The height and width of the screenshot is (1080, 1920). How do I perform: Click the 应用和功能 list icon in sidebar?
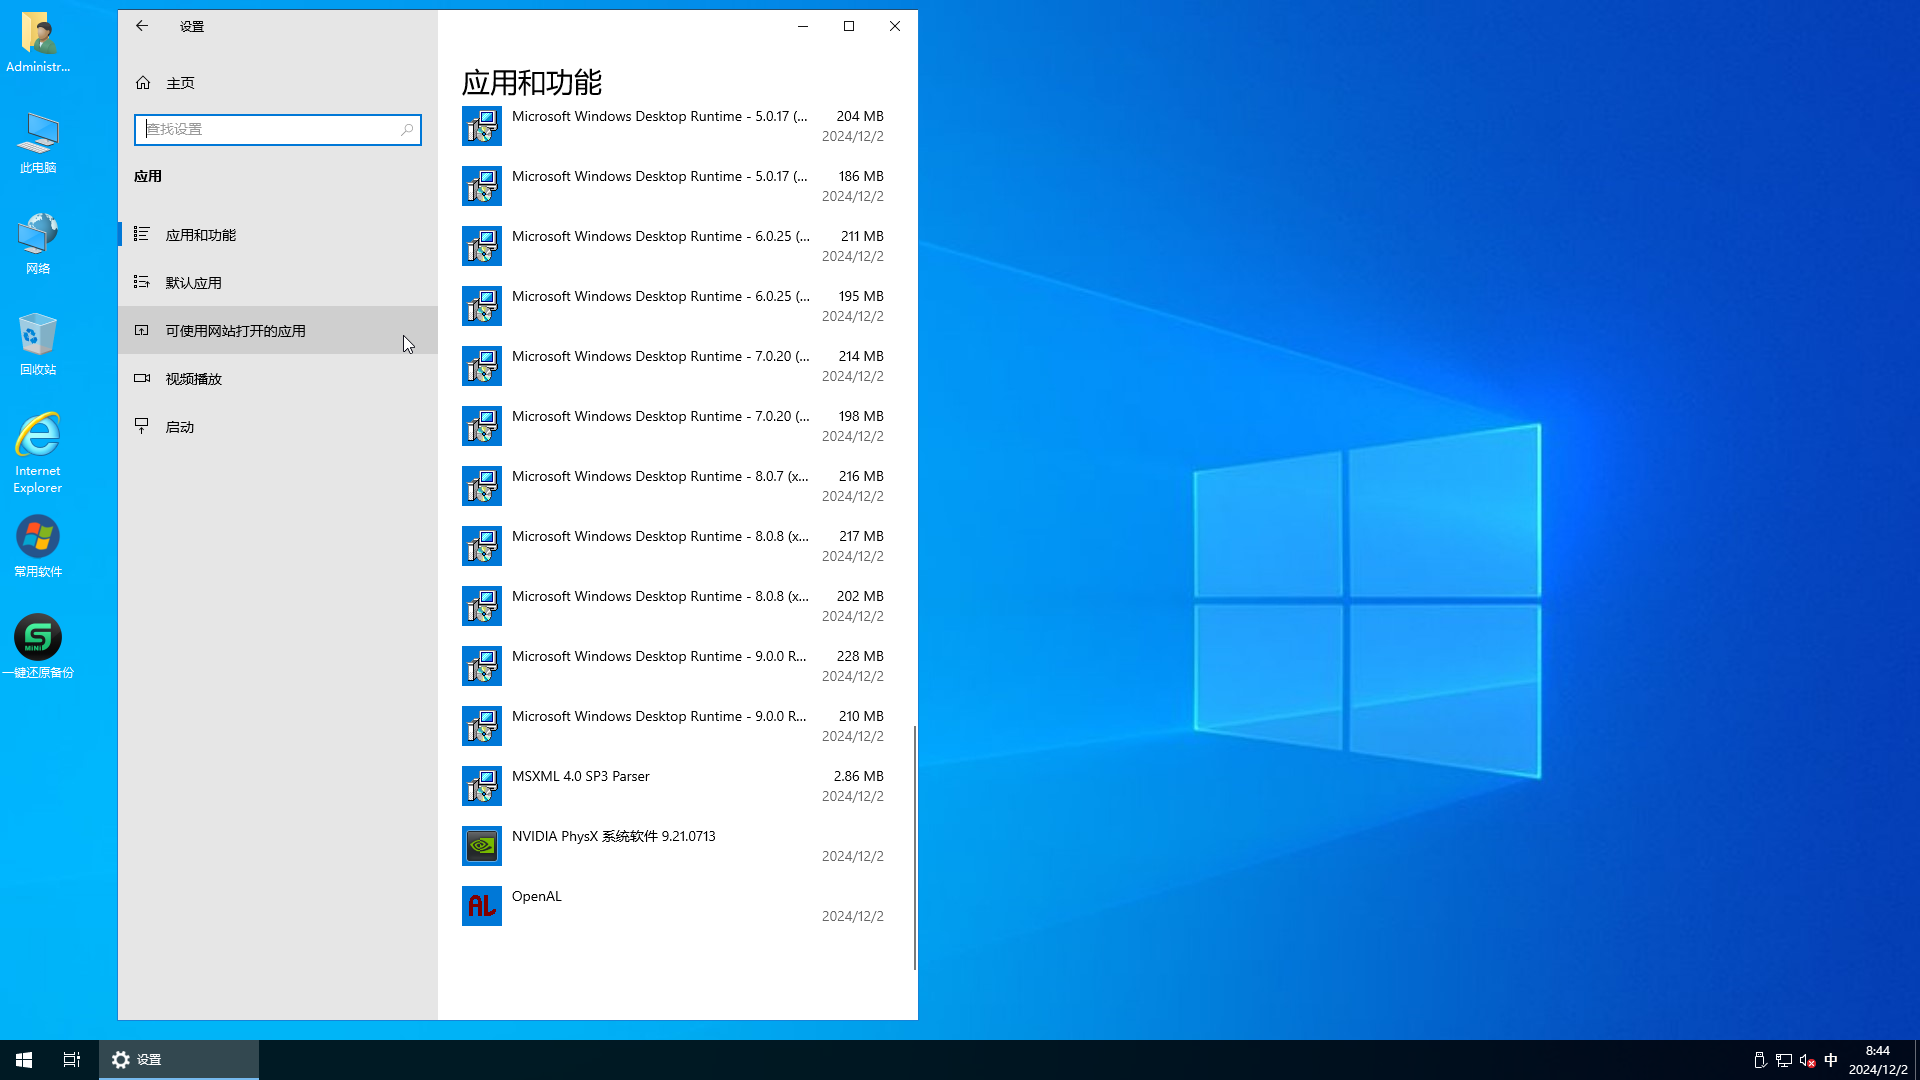tap(142, 234)
